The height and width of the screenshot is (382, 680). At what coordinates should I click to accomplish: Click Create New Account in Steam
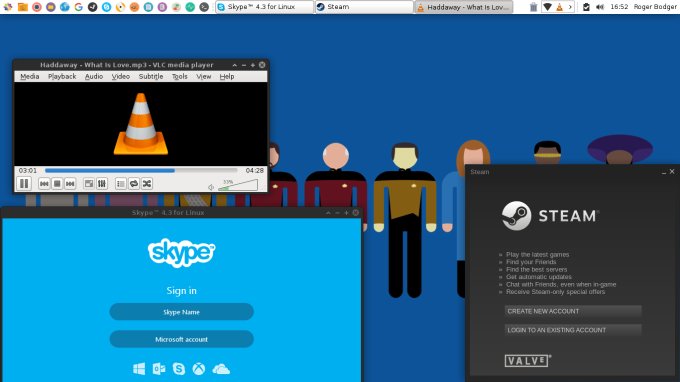click(573, 311)
